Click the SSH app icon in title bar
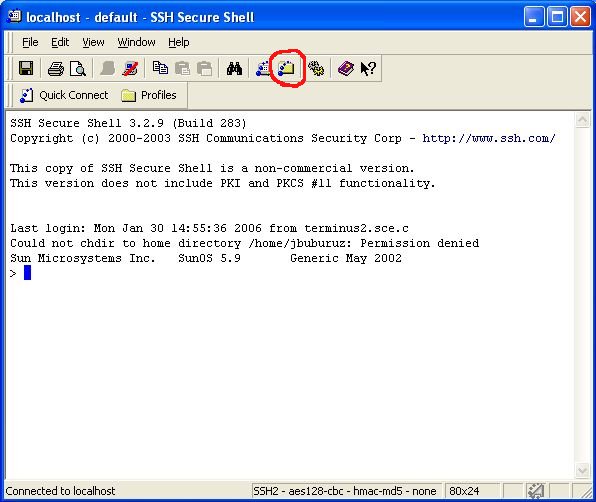Image resolution: width=596 pixels, height=502 pixels. coord(14,16)
